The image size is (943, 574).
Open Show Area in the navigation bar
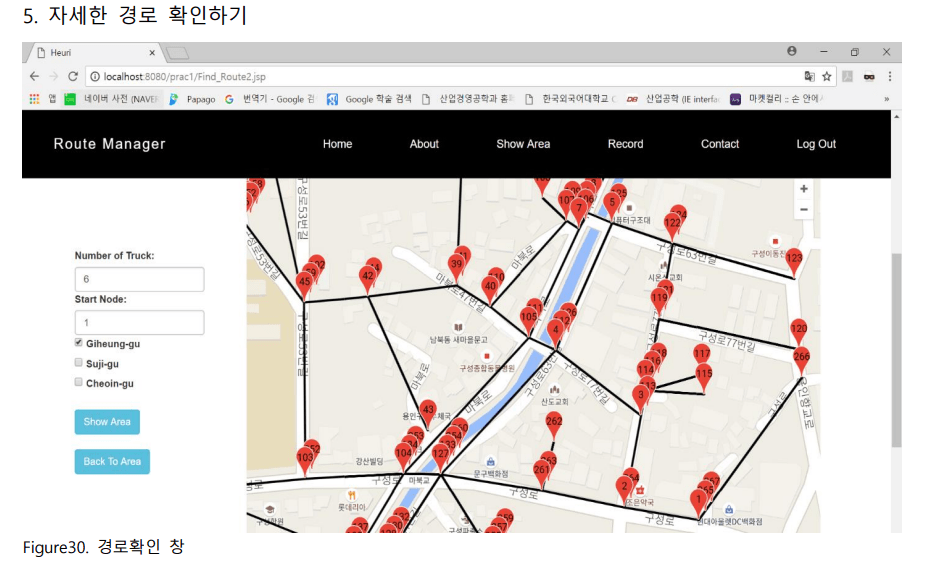coord(523,144)
